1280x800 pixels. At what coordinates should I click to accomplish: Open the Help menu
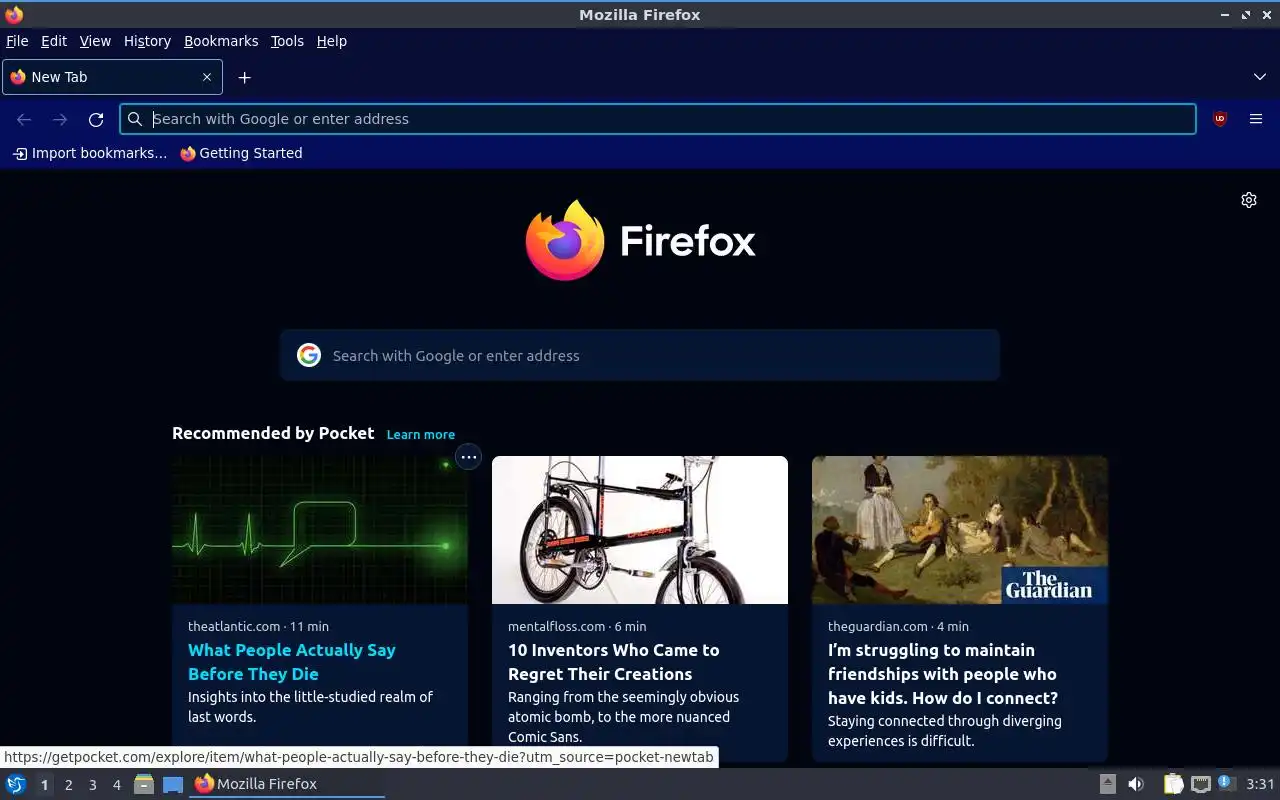click(x=332, y=41)
